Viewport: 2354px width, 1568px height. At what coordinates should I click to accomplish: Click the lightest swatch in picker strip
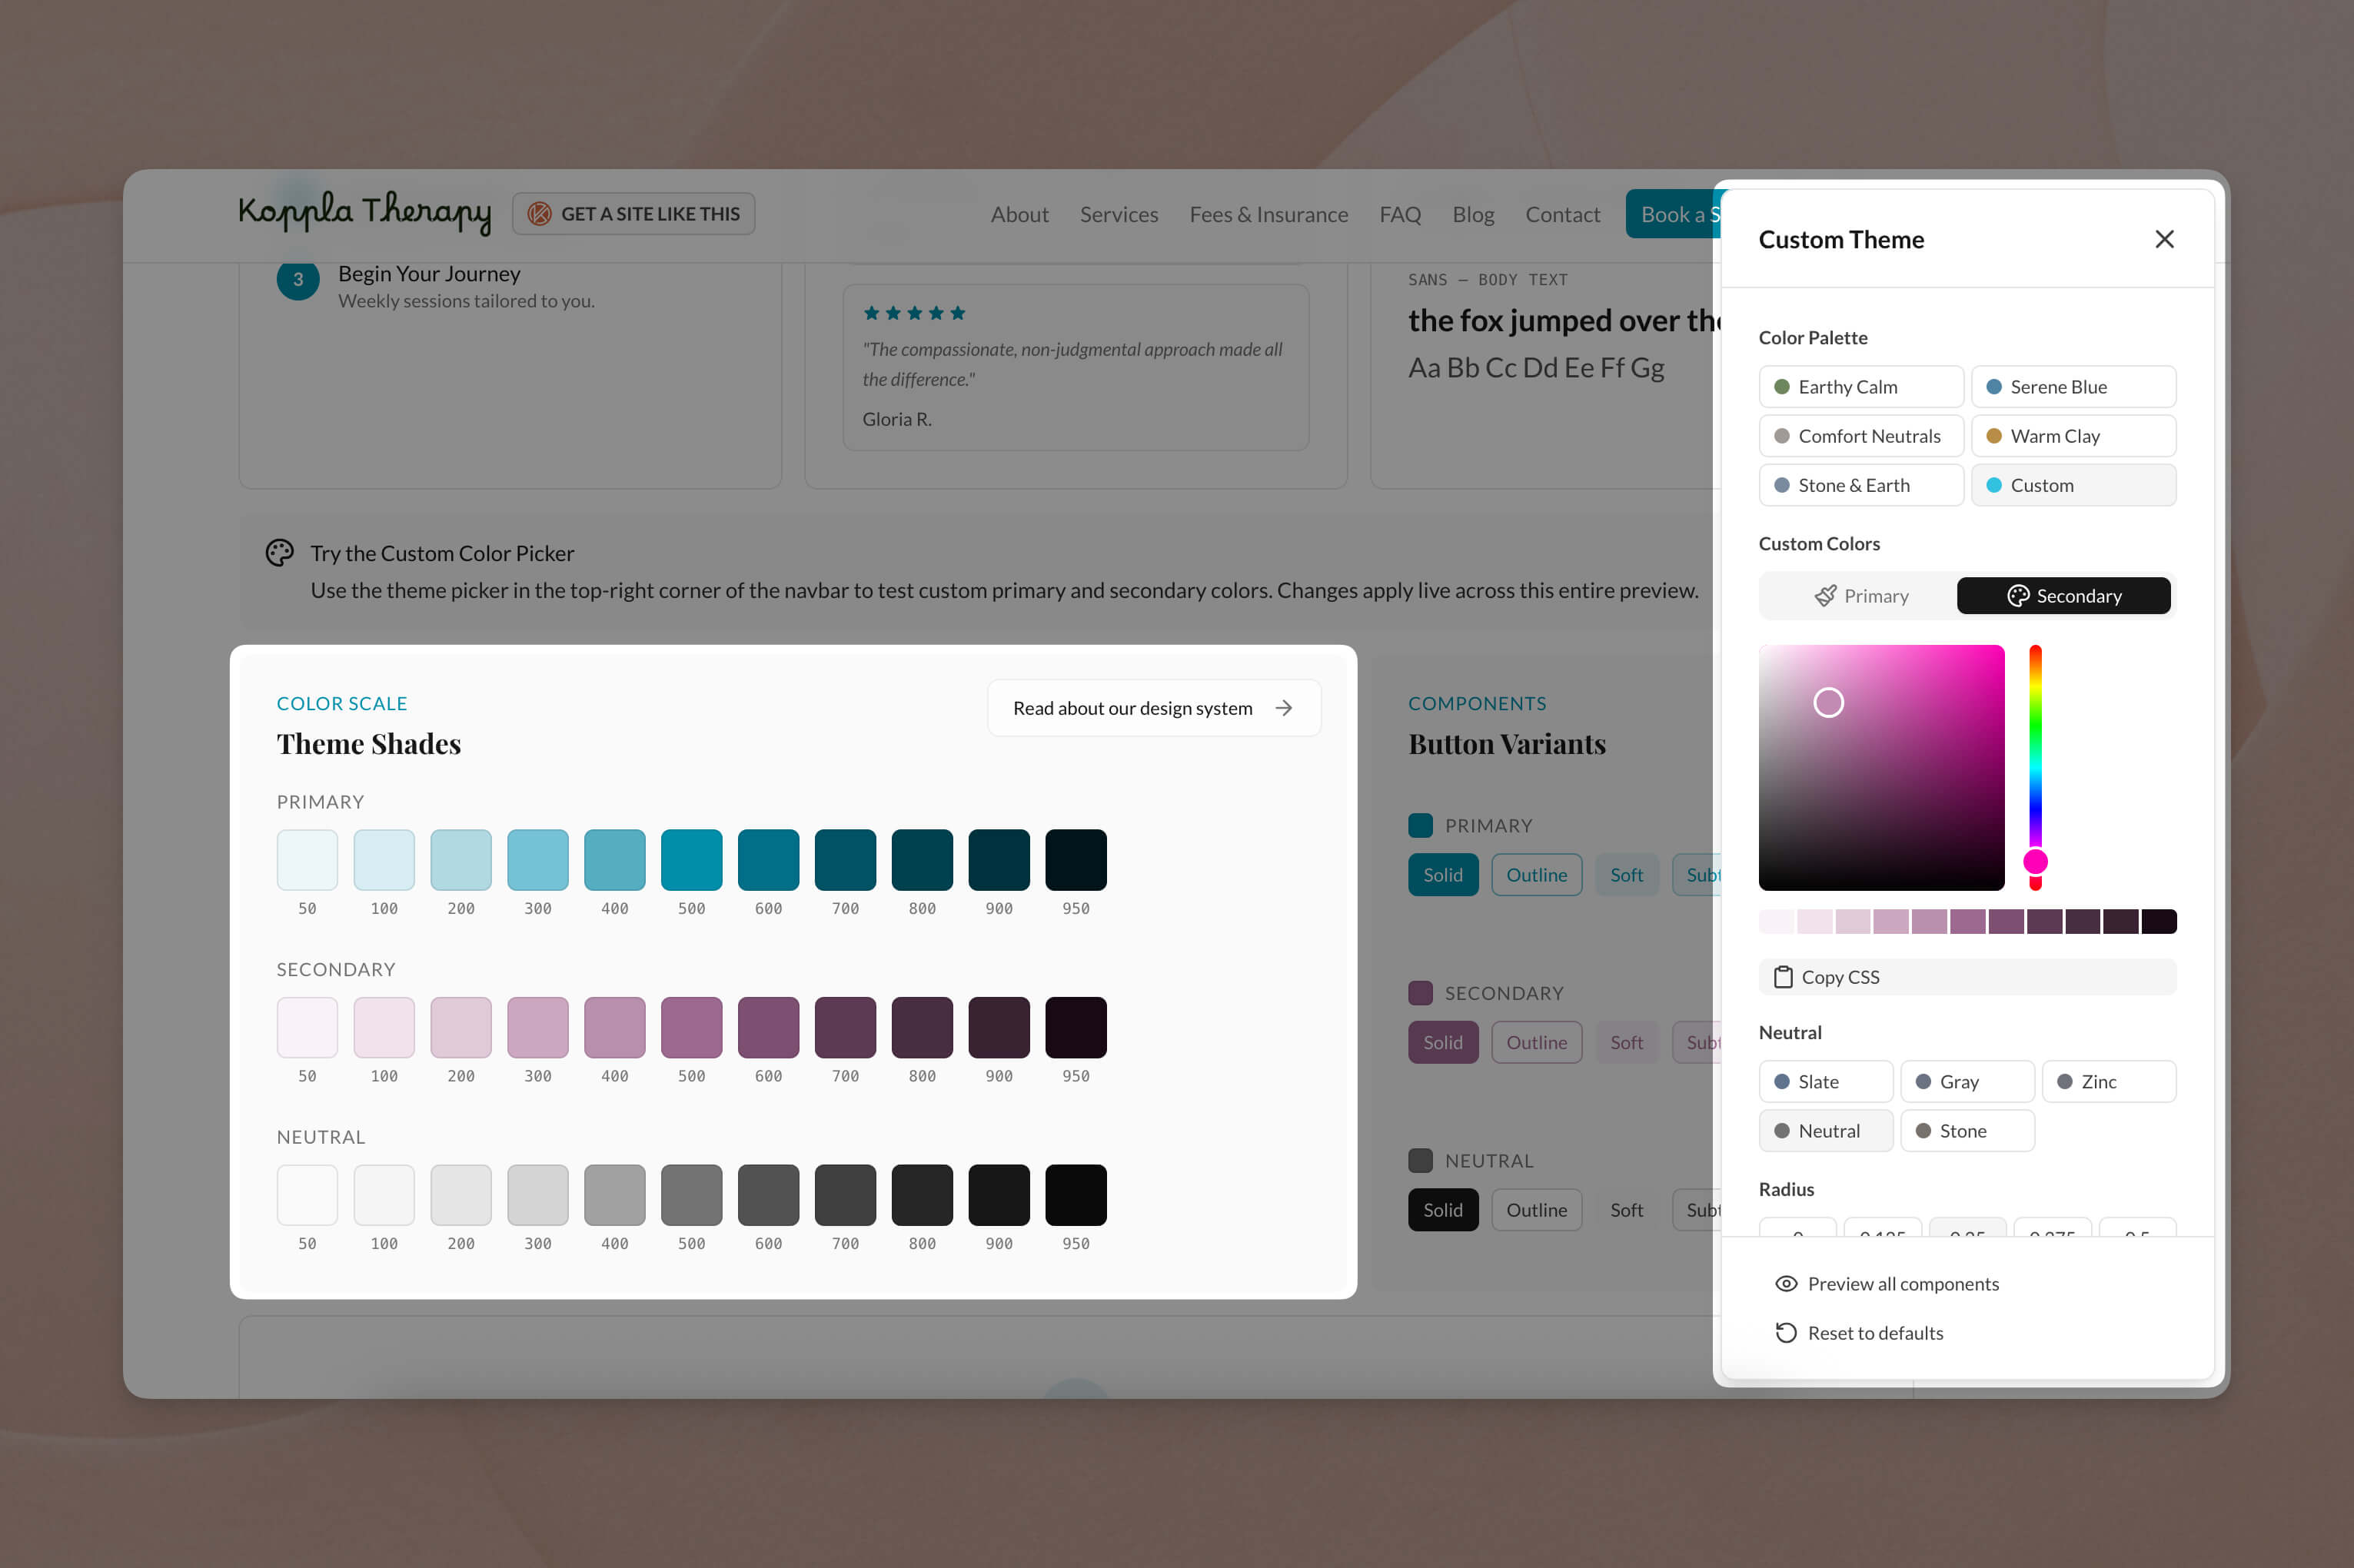pos(1777,921)
